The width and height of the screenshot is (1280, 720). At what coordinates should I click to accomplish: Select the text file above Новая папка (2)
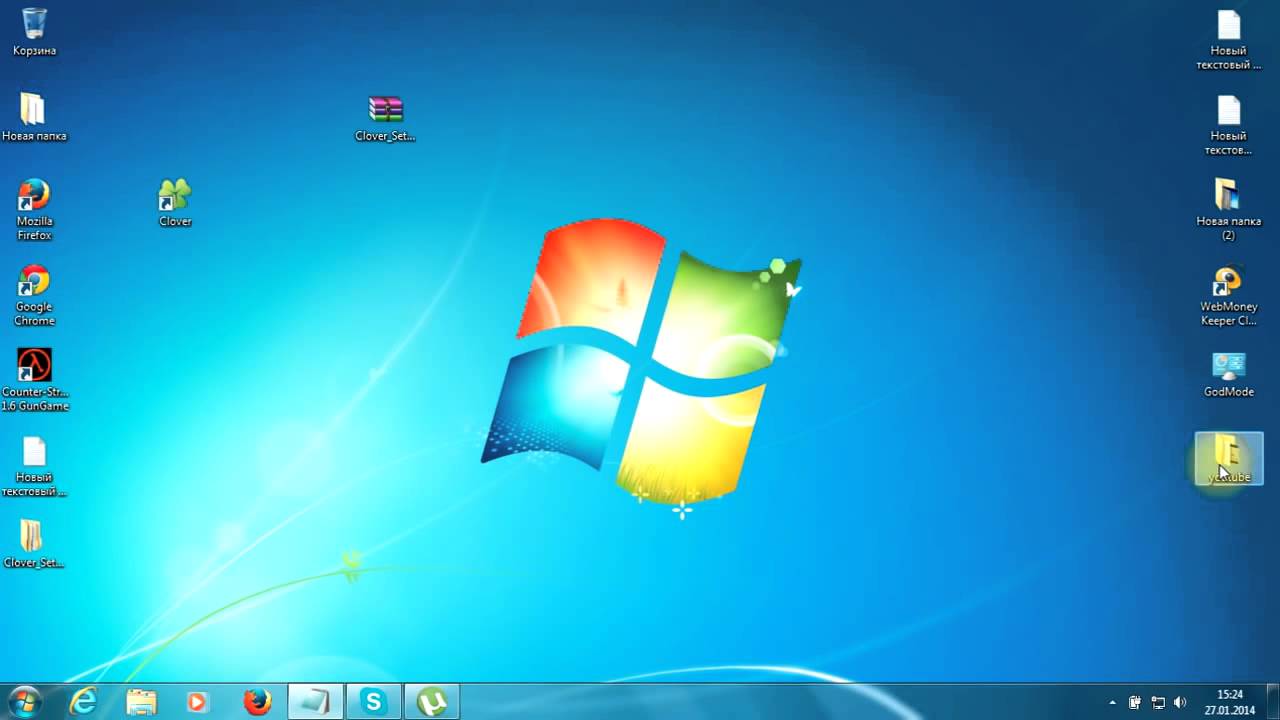(x=1228, y=125)
